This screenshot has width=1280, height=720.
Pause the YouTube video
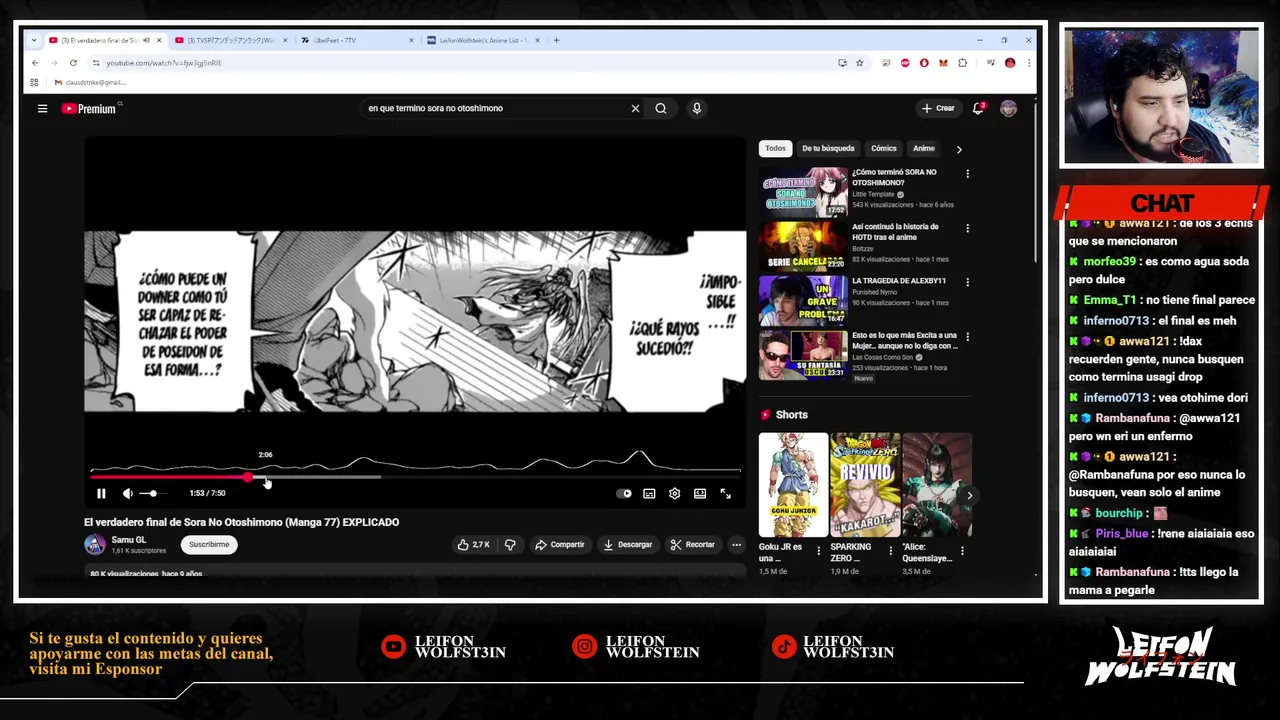pos(101,493)
